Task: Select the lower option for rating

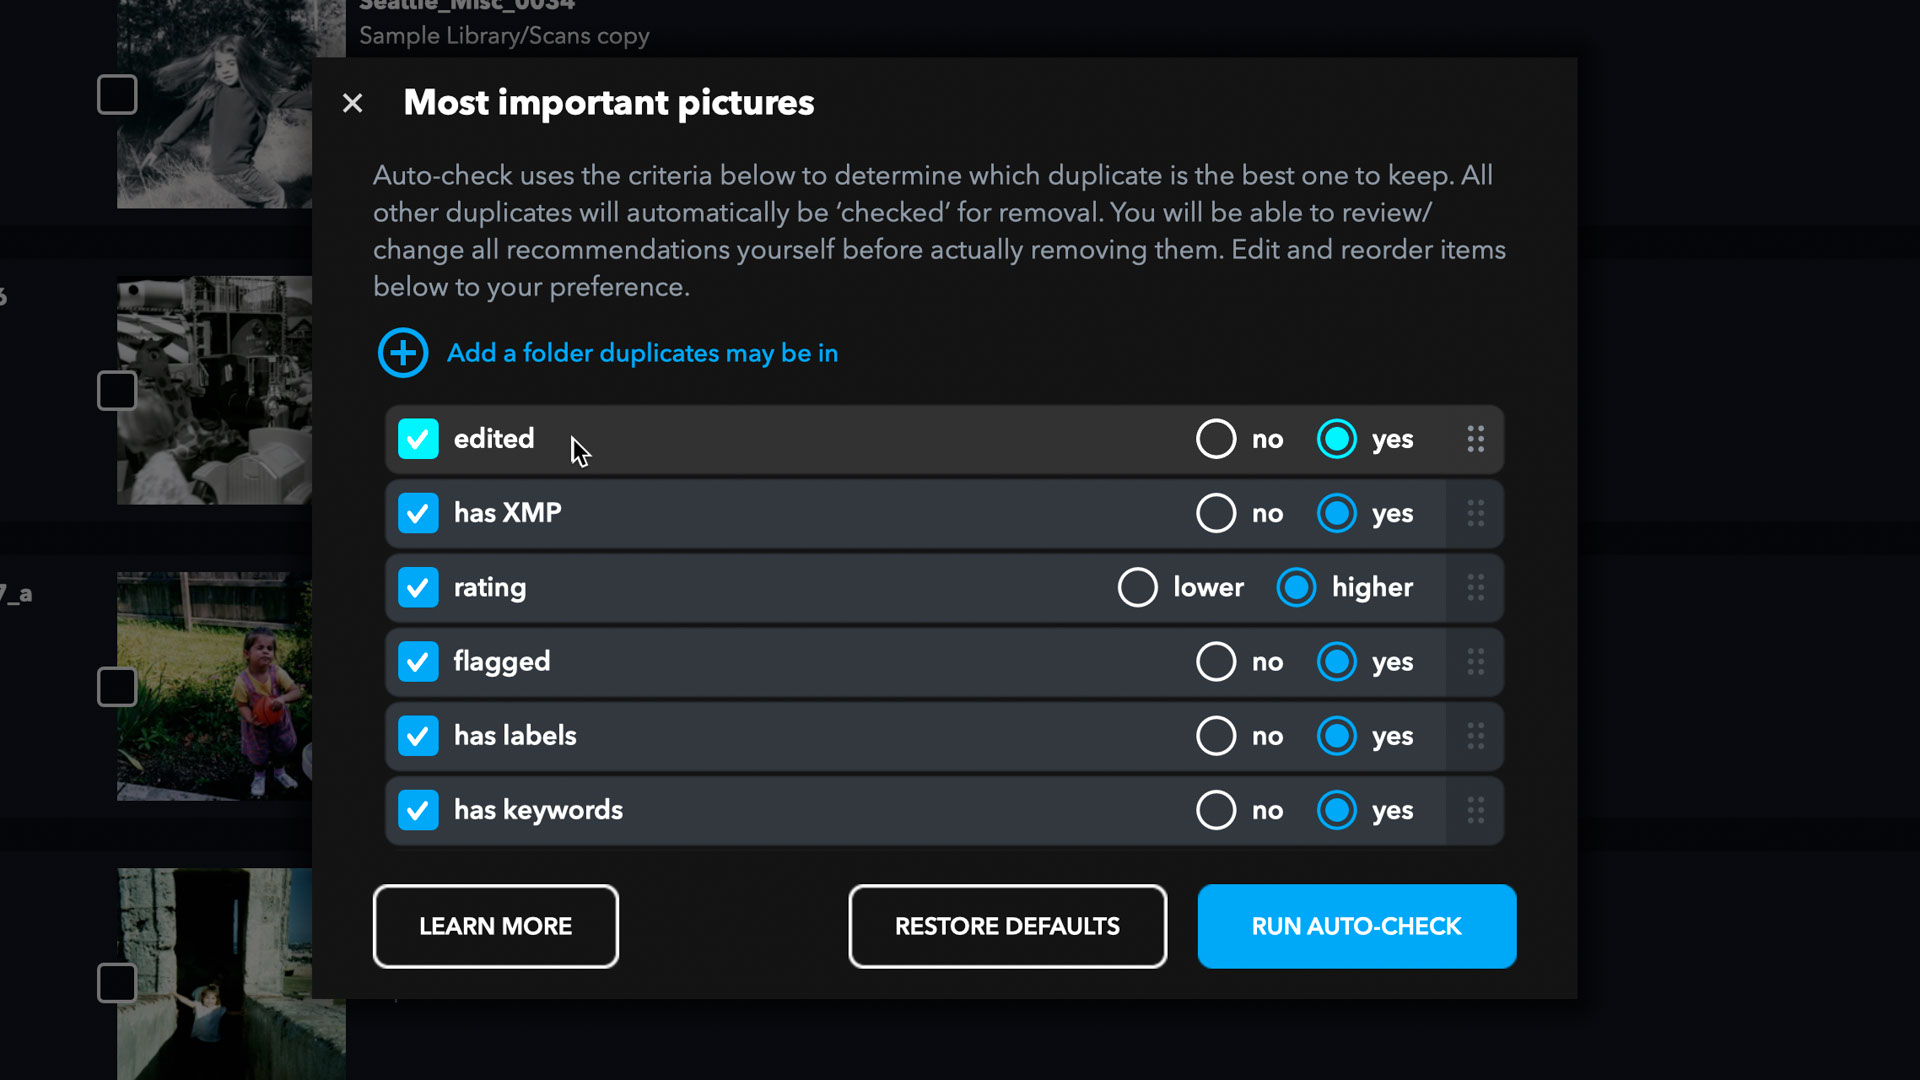Action: click(1137, 587)
